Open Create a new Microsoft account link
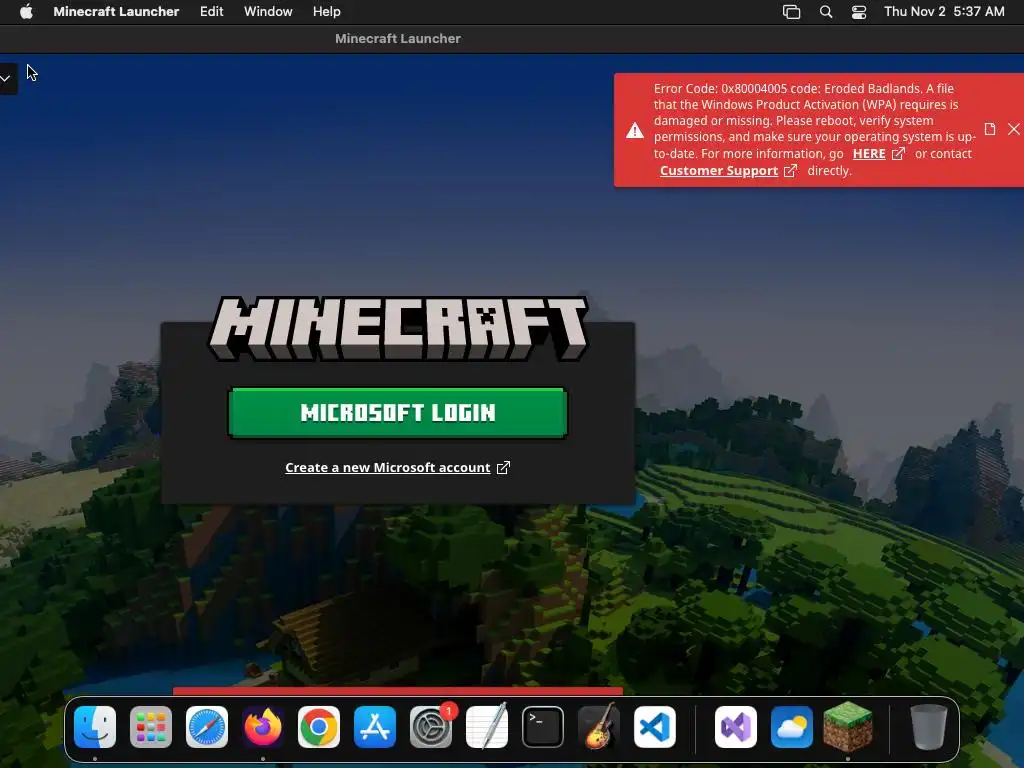The image size is (1024, 768). pos(388,468)
